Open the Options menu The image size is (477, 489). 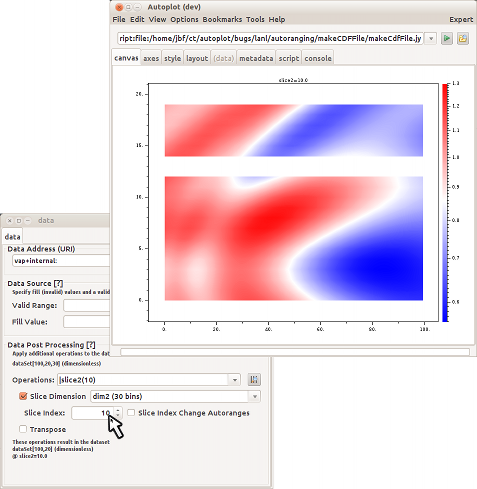(184, 19)
